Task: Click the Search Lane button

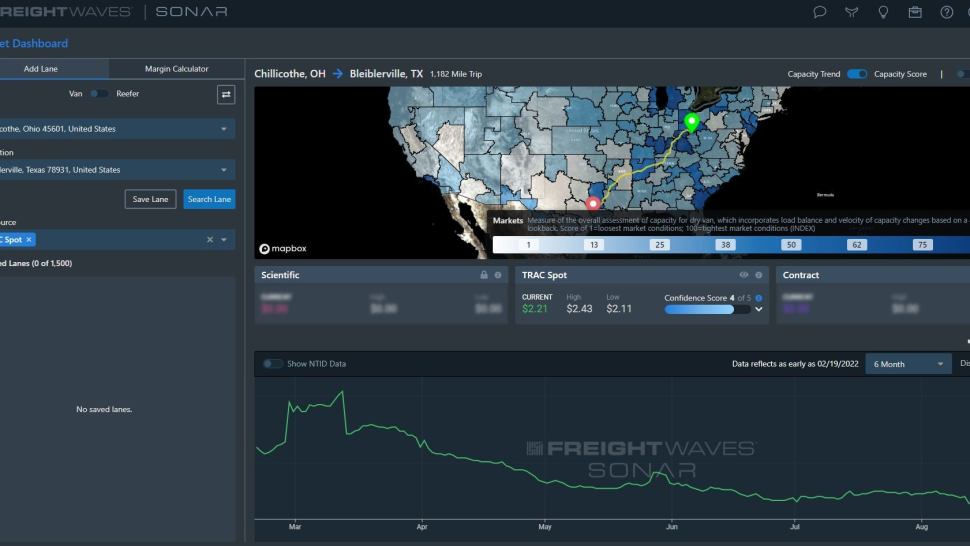Action: tap(209, 199)
